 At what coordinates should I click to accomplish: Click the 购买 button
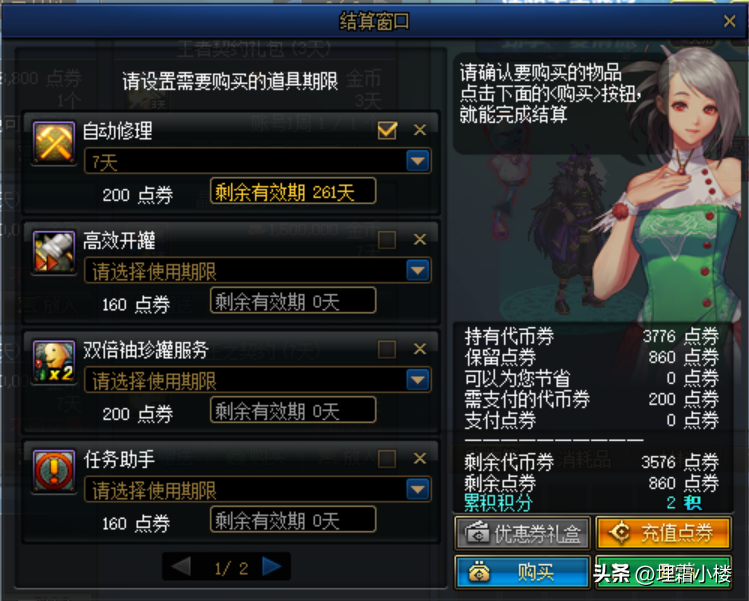click(x=523, y=572)
